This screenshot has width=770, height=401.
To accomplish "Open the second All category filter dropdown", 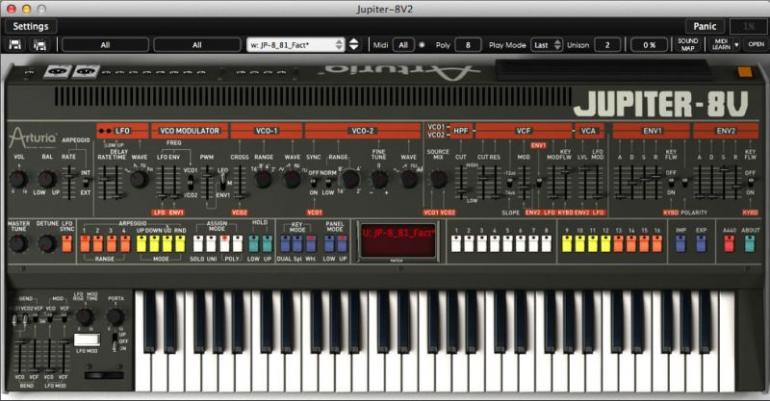I will coord(197,45).
